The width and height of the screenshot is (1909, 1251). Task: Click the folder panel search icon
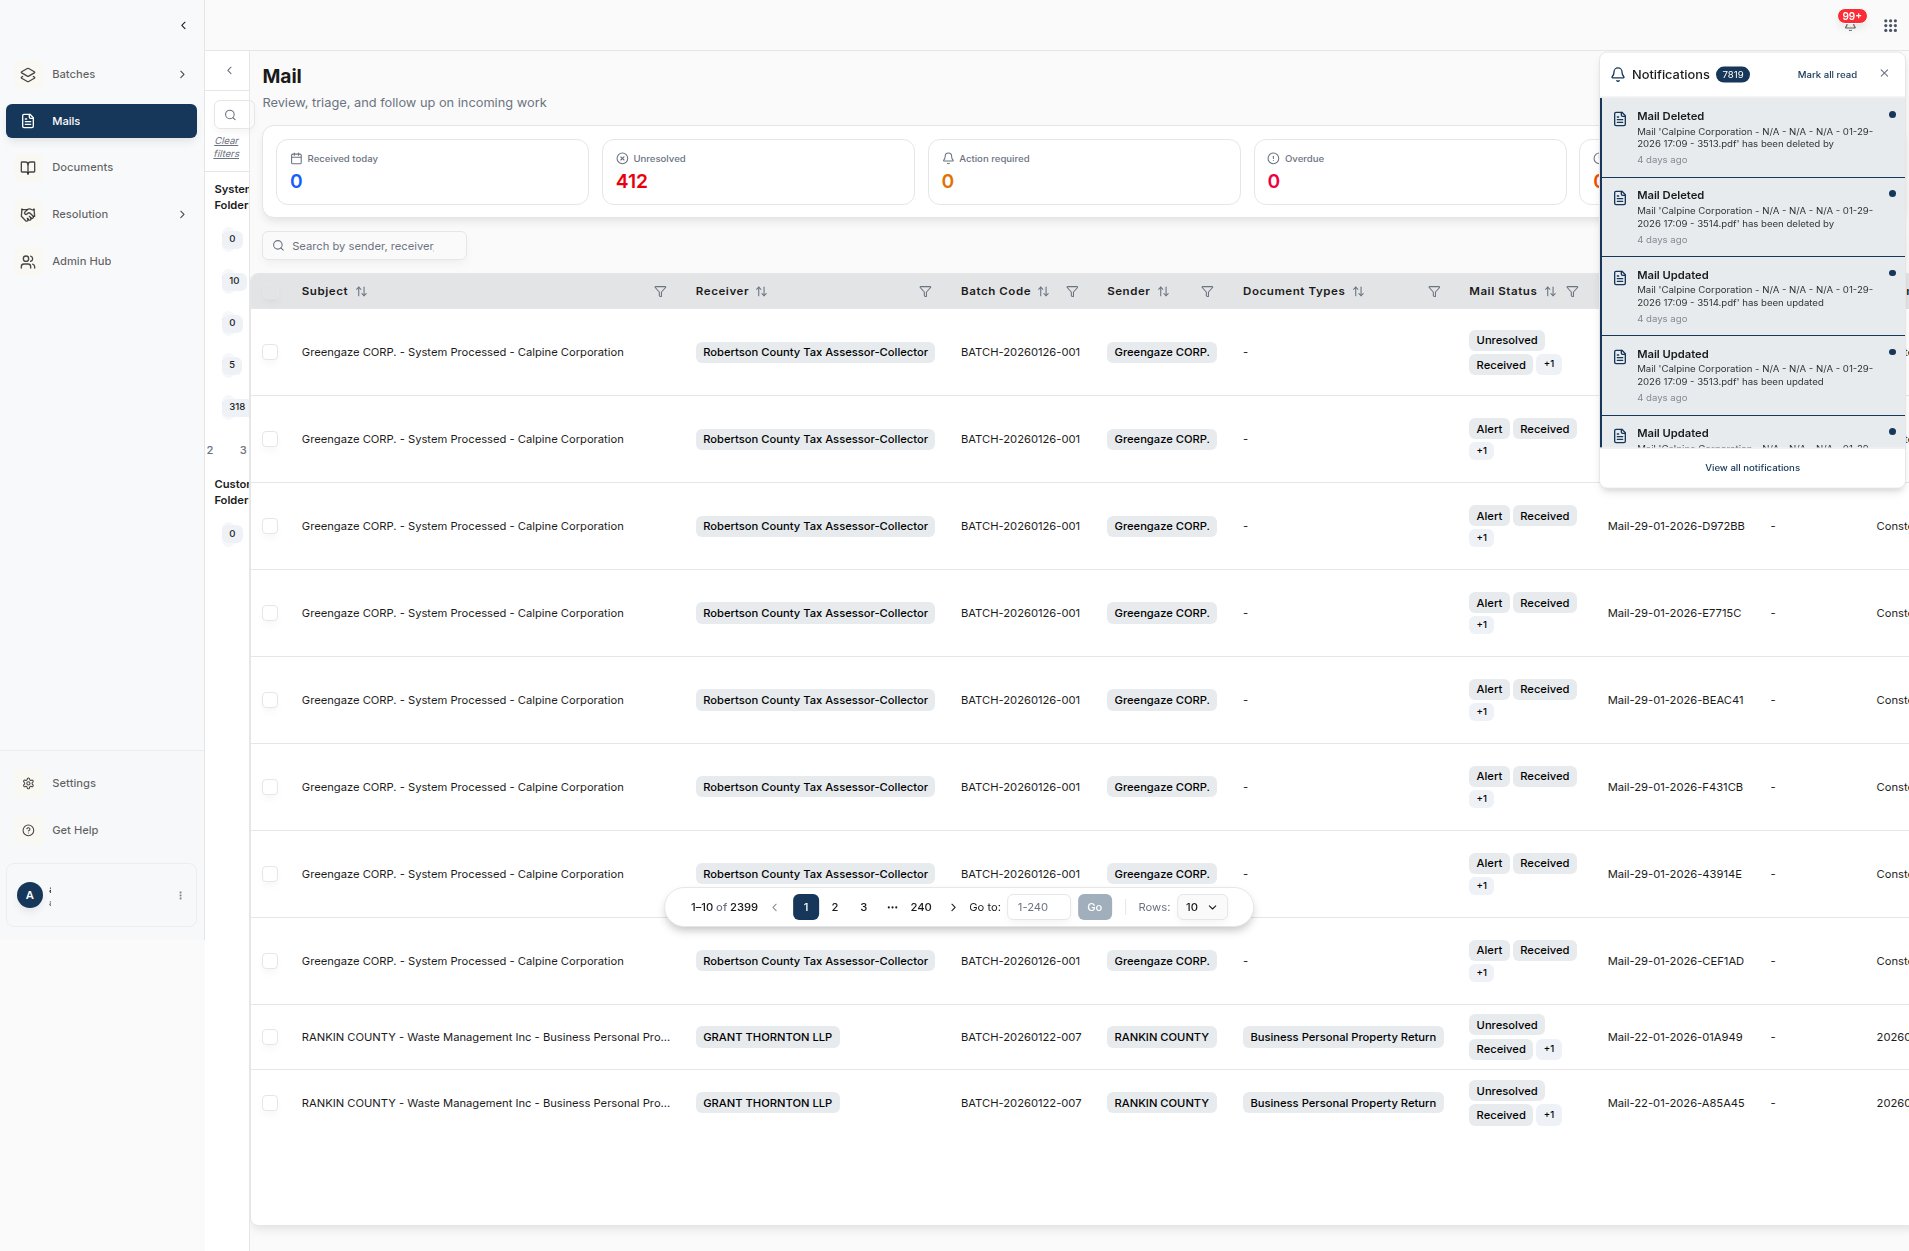coord(230,115)
